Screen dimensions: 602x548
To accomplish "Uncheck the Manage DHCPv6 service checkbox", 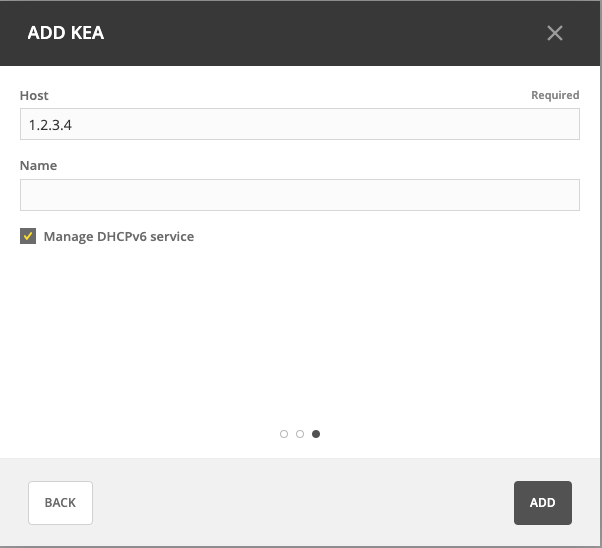I will [28, 236].
